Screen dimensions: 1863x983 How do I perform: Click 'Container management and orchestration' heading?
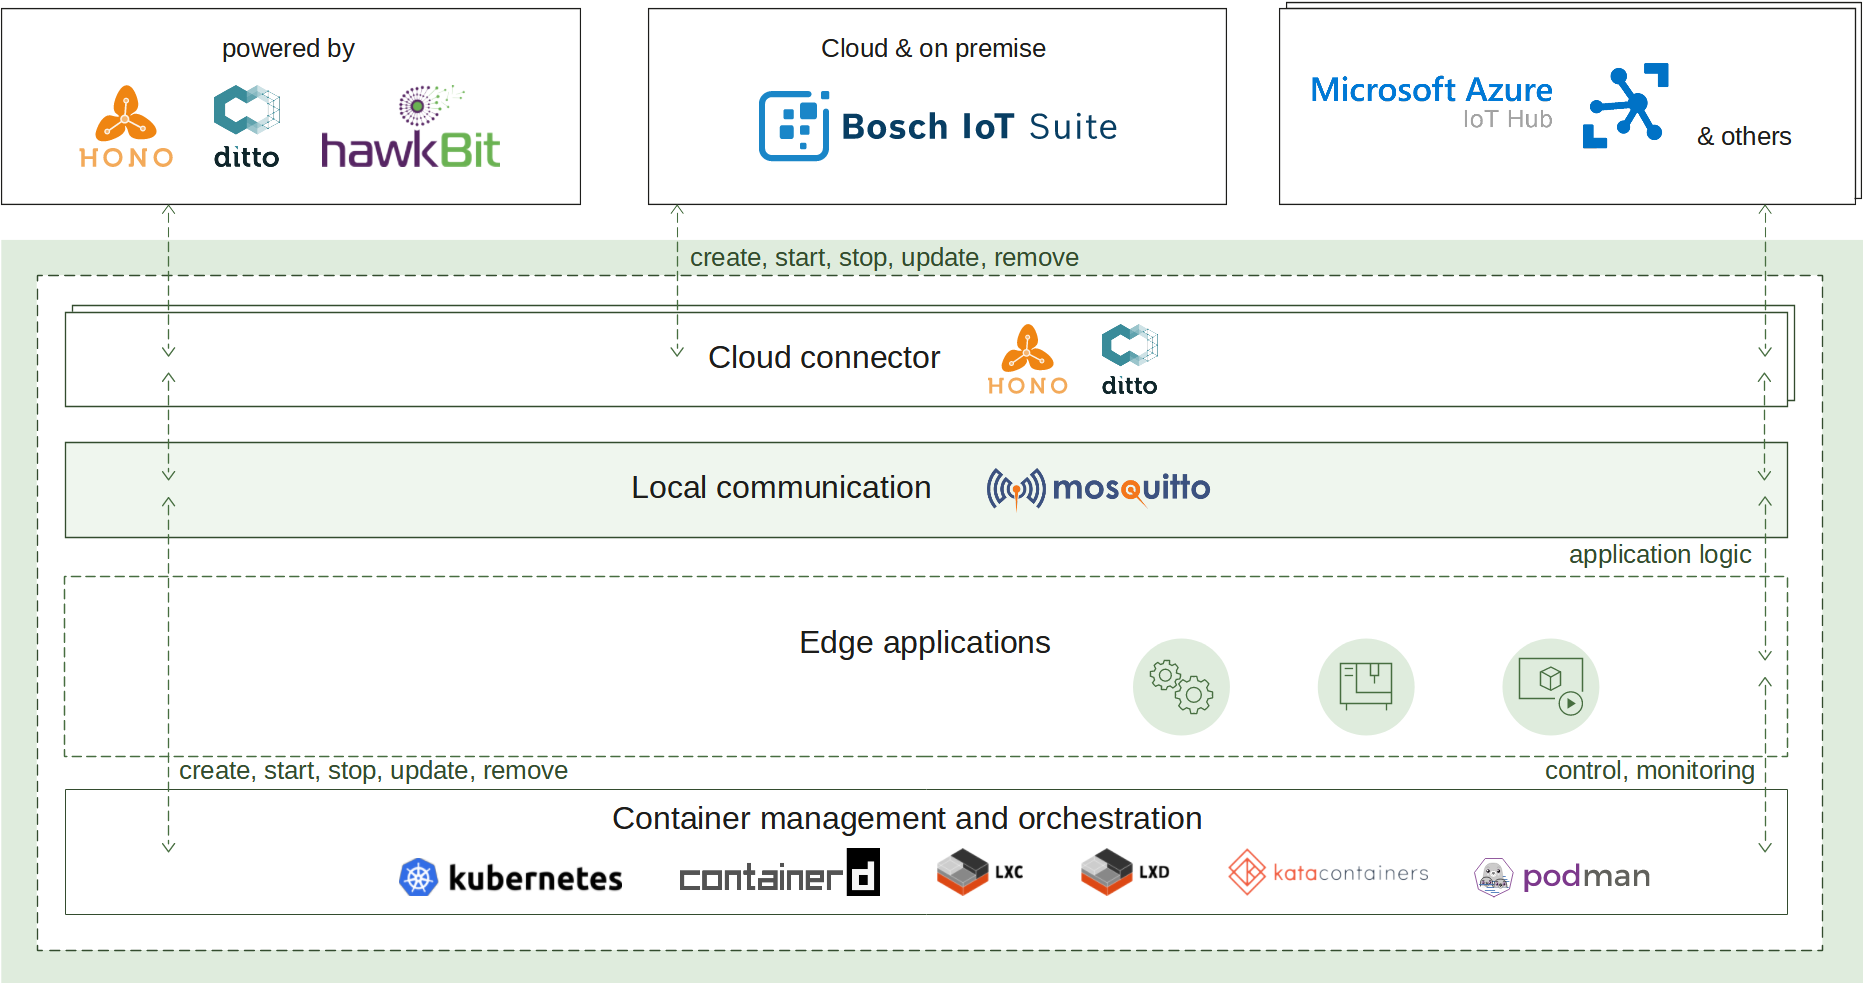tap(907, 818)
